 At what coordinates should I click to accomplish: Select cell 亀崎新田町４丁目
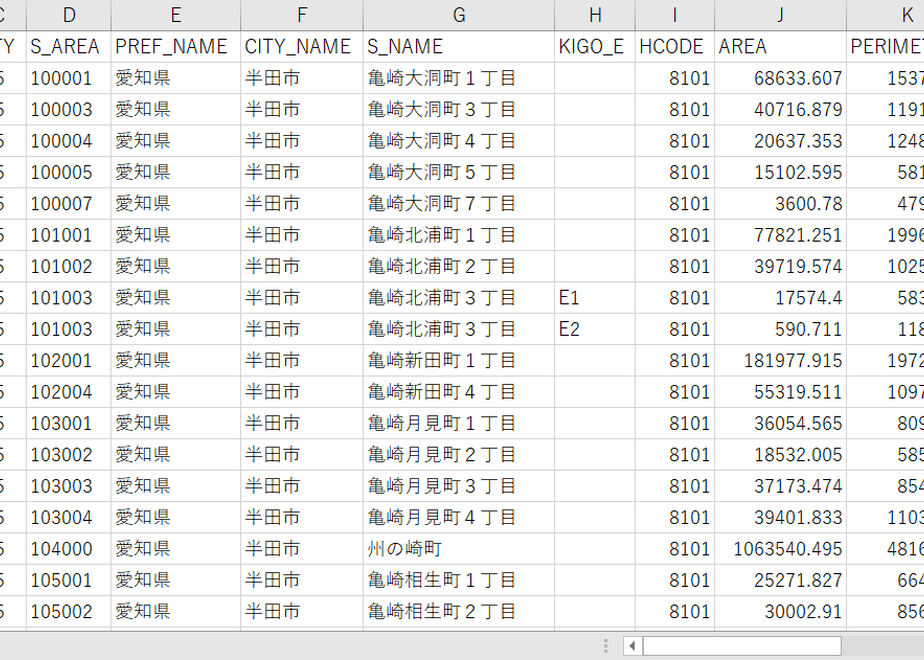pyautogui.click(x=458, y=392)
